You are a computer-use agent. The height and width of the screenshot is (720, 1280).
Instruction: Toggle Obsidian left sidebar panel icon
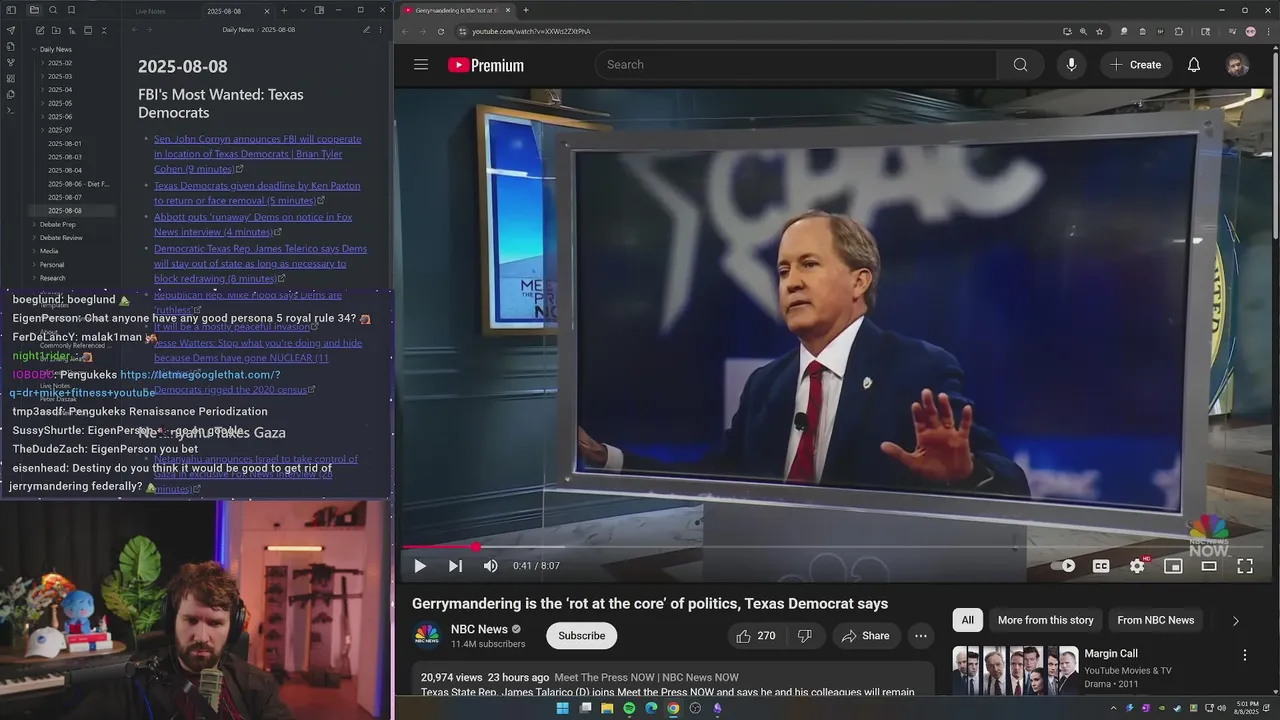pyautogui.click(x=11, y=10)
